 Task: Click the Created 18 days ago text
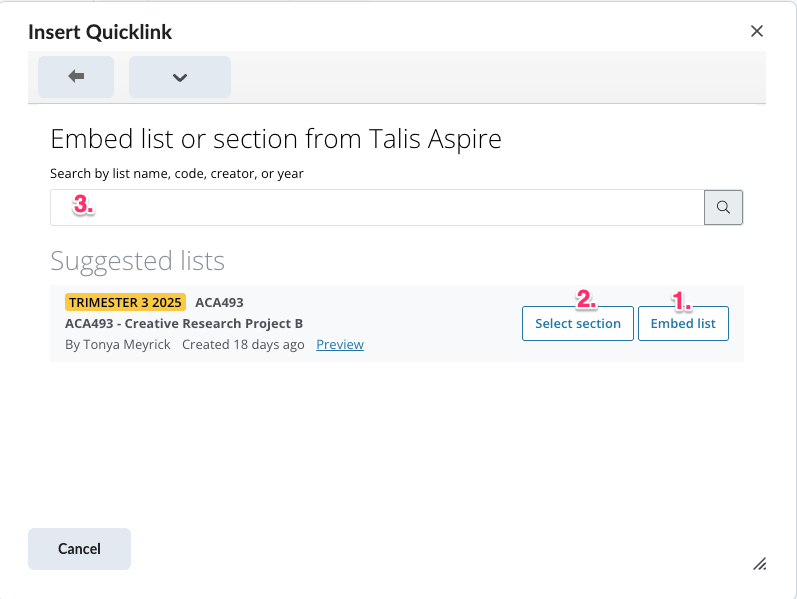[243, 344]
